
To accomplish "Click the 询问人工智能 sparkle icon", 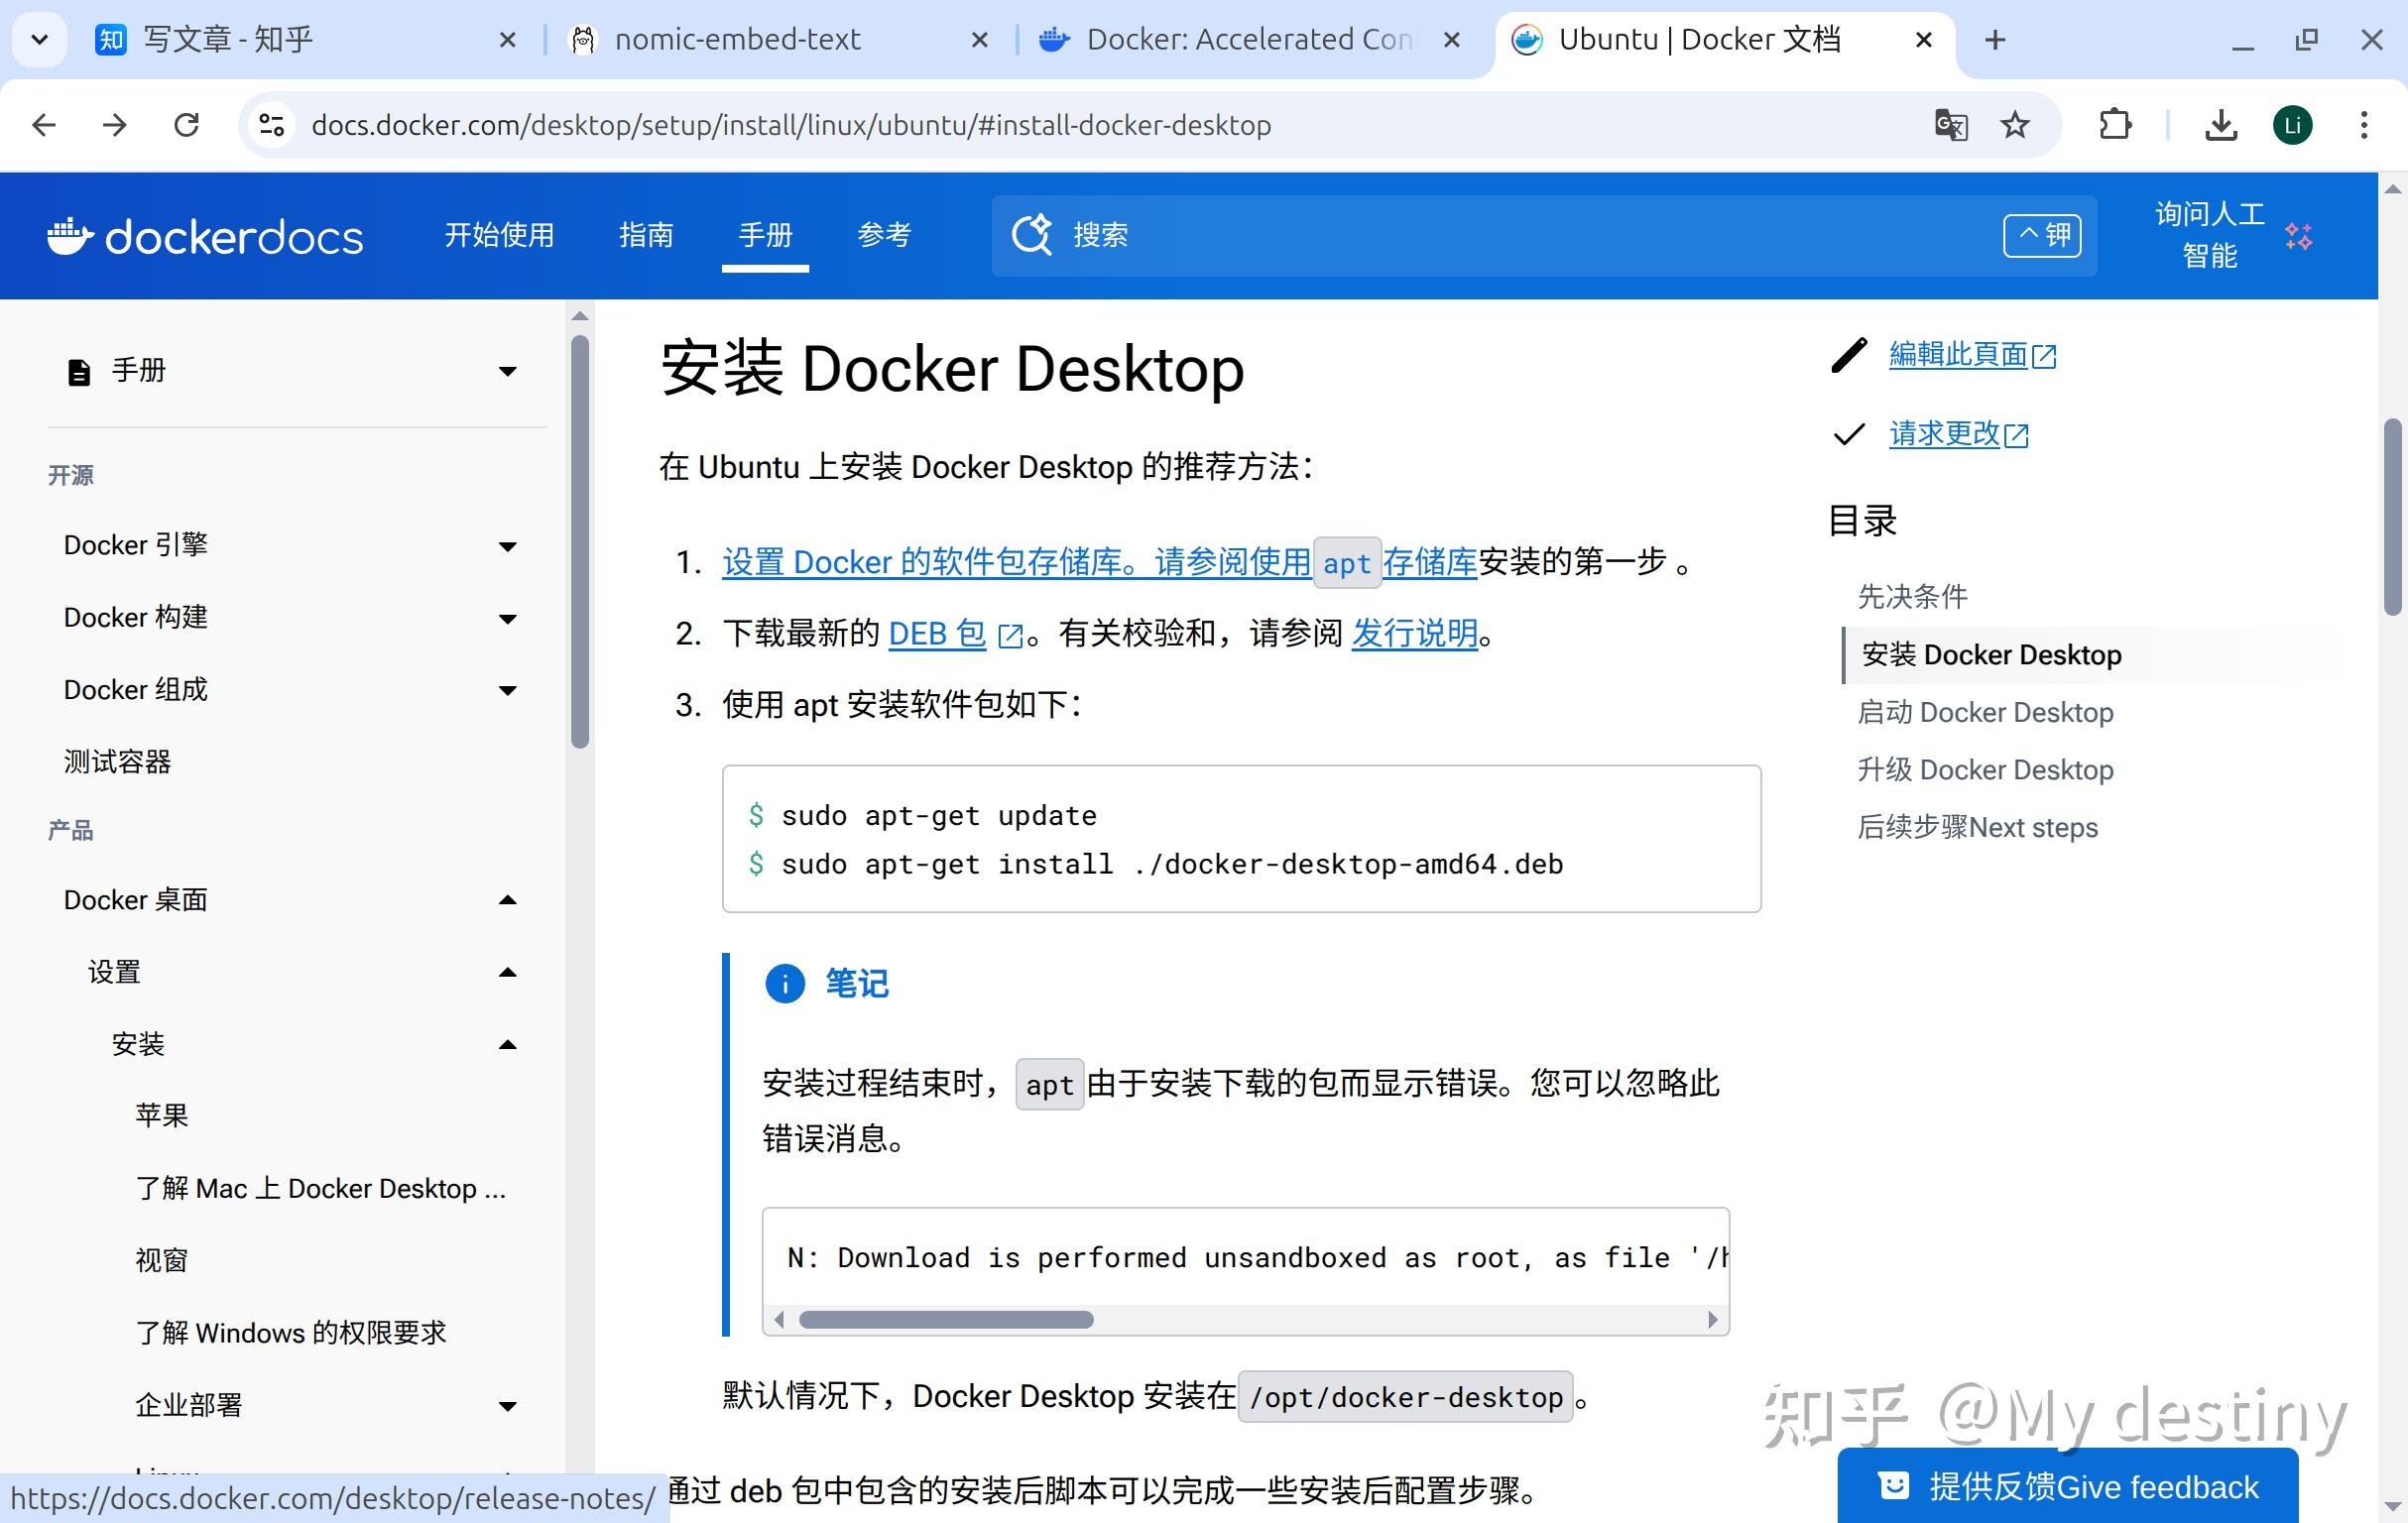I will 2297,236.
